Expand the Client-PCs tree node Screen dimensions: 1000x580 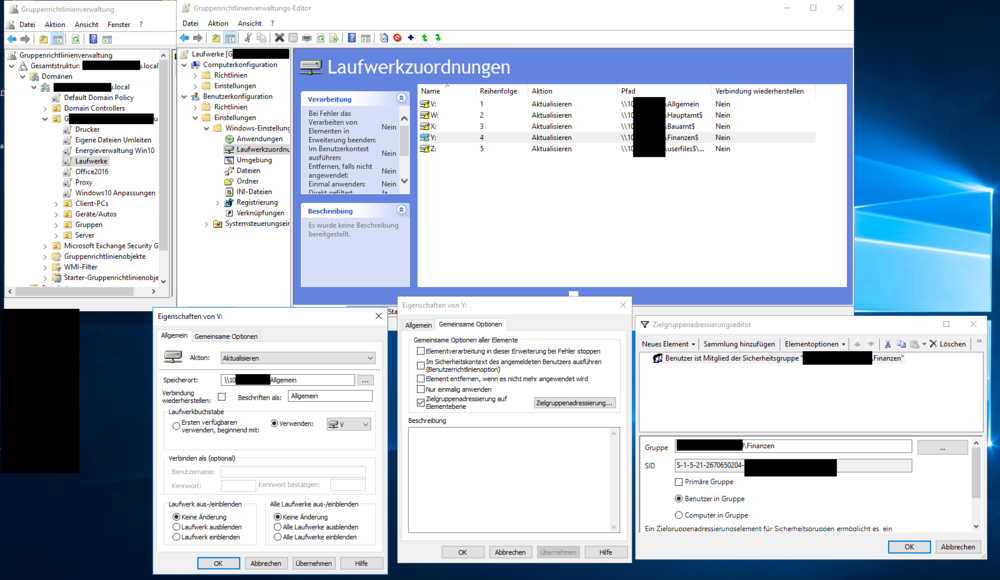point(56,203)
